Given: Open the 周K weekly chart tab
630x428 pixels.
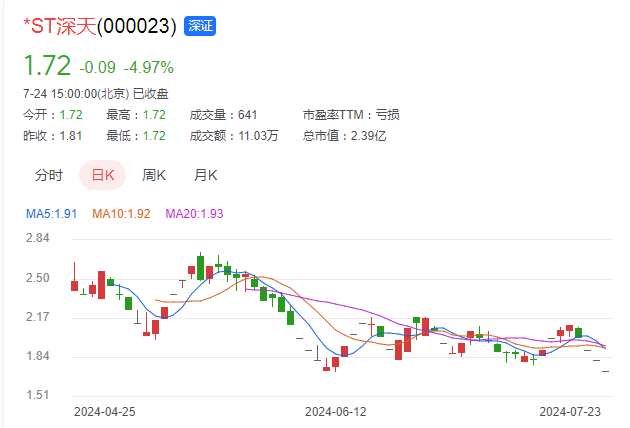Looking at the screenshot, I should pos(154,175).
